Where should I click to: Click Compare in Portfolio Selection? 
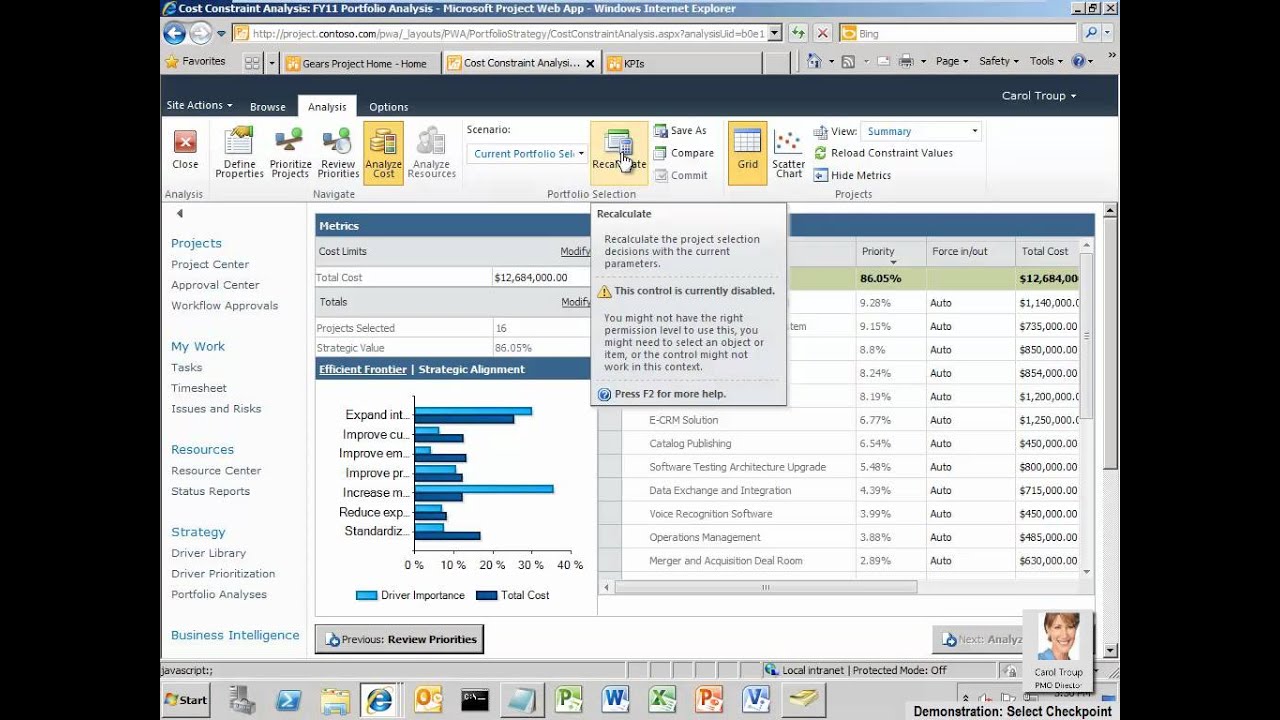(684, 153)
